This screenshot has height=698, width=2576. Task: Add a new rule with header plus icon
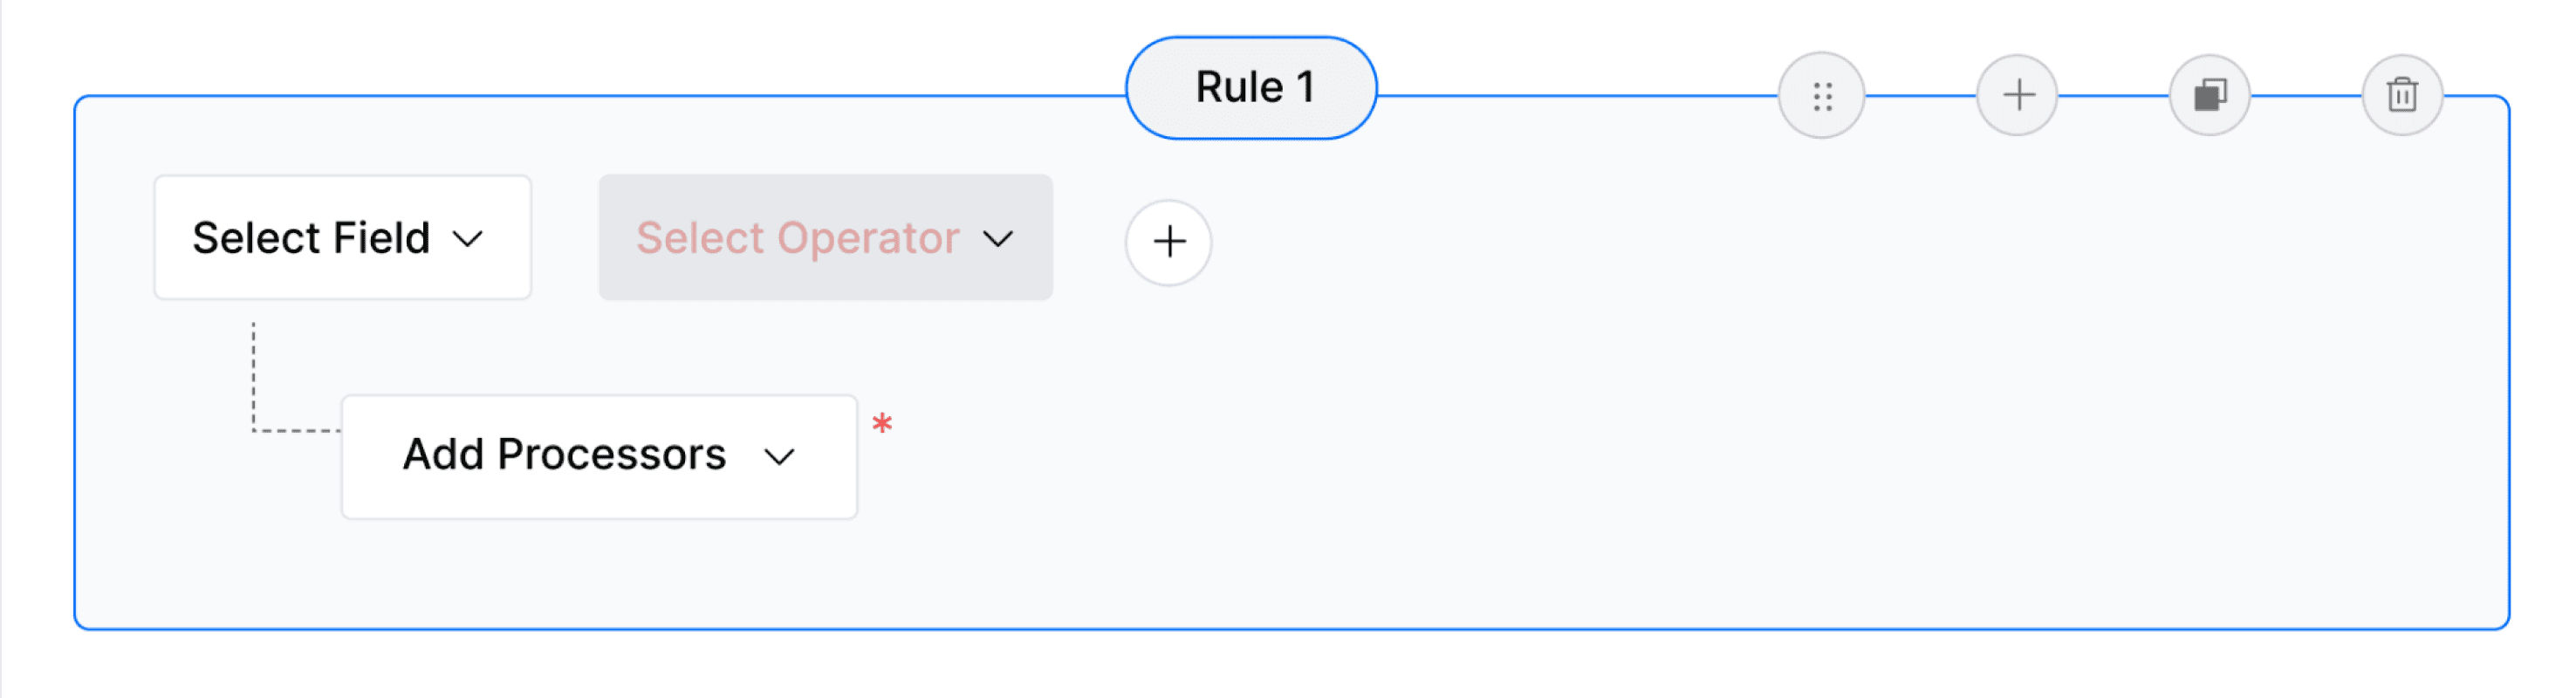[x=2018, y=95]
